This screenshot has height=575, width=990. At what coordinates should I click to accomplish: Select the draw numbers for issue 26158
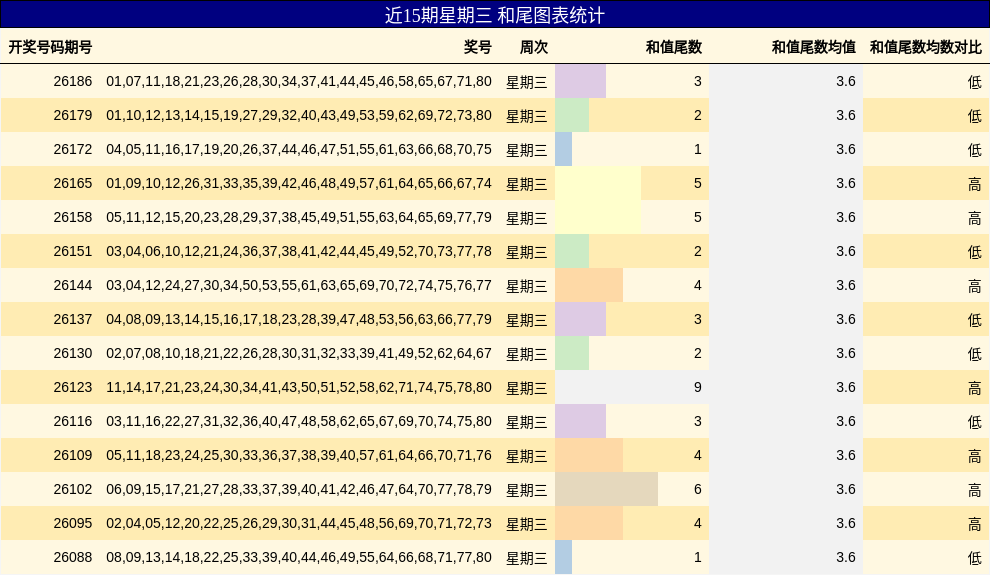[x=299, y=218]
